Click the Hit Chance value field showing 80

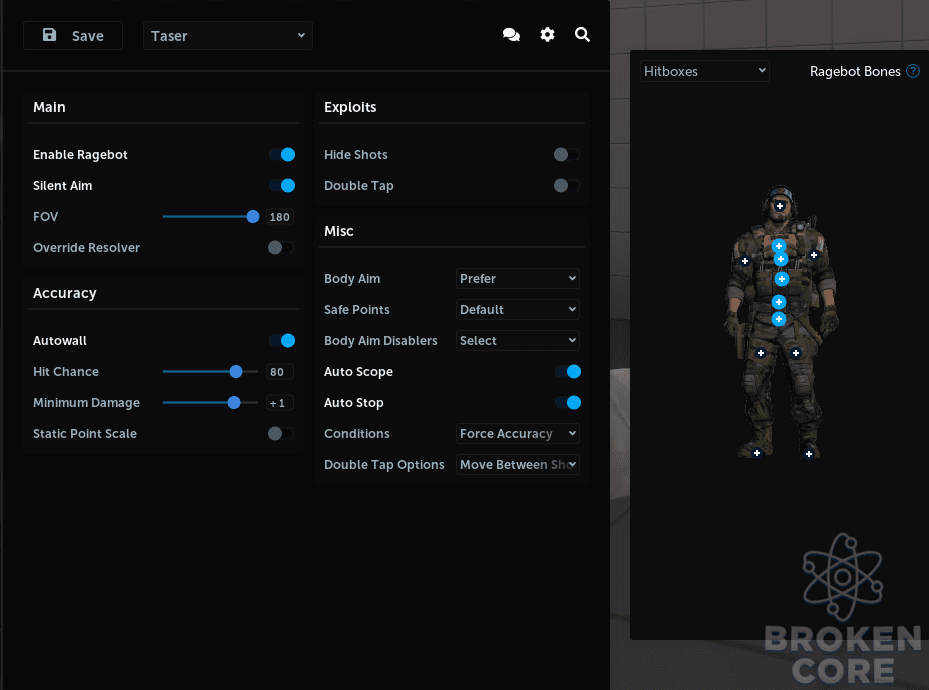coord(280,372)
